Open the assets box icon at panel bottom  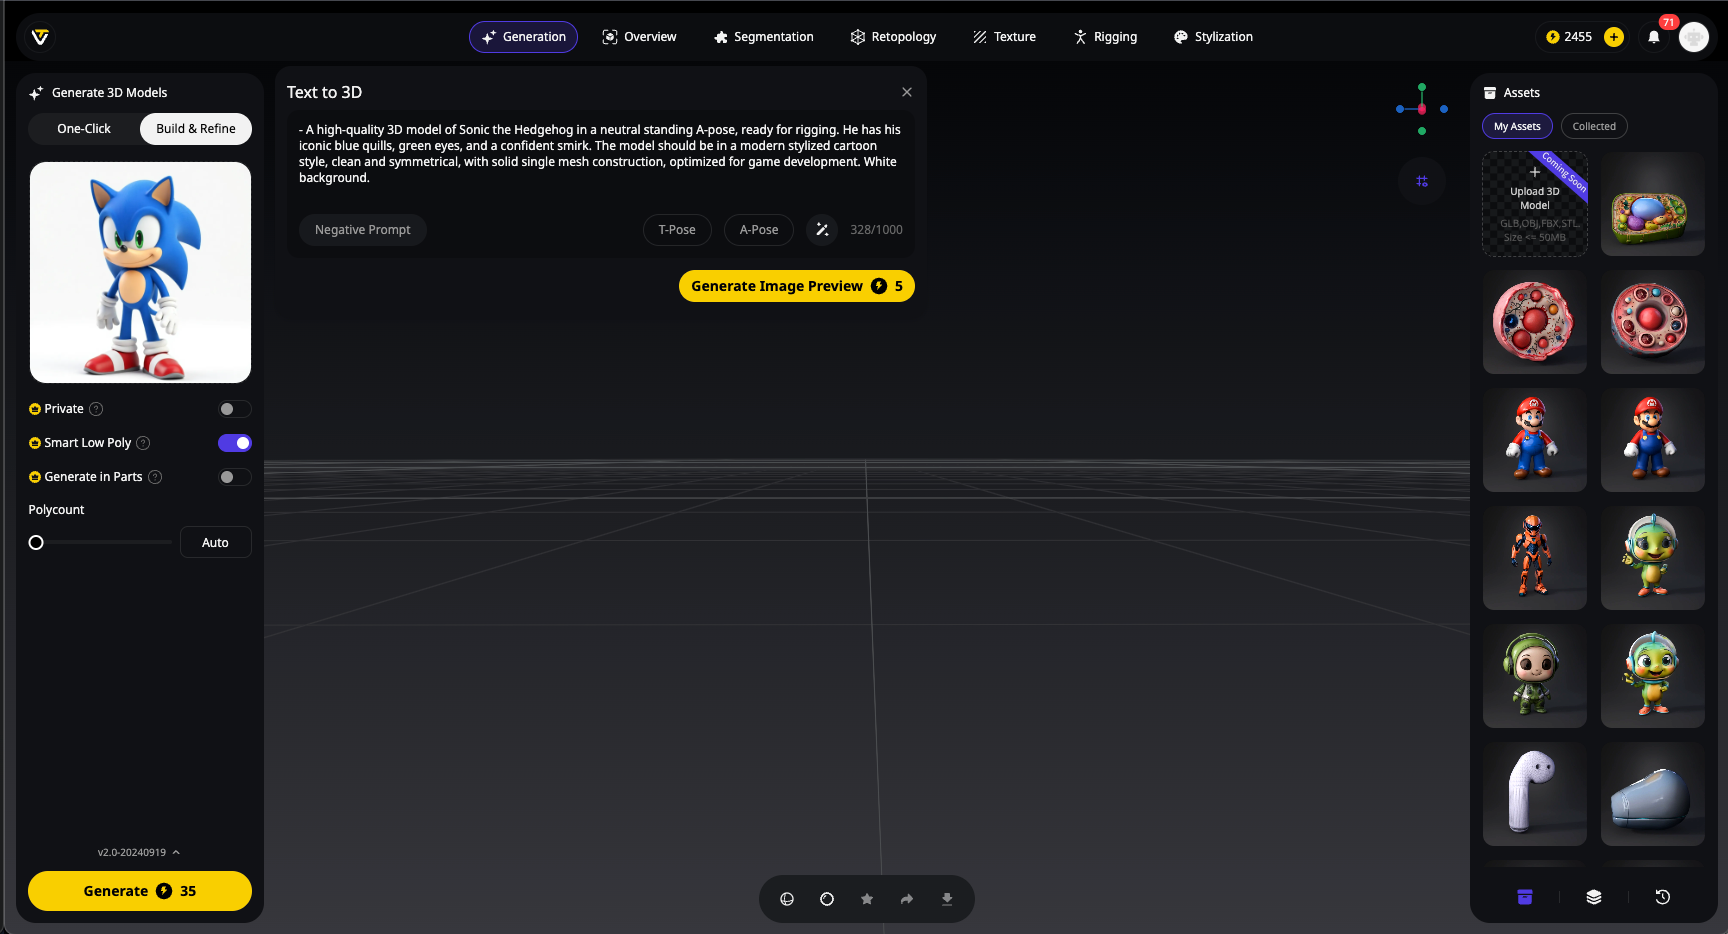coord(1525,897)
